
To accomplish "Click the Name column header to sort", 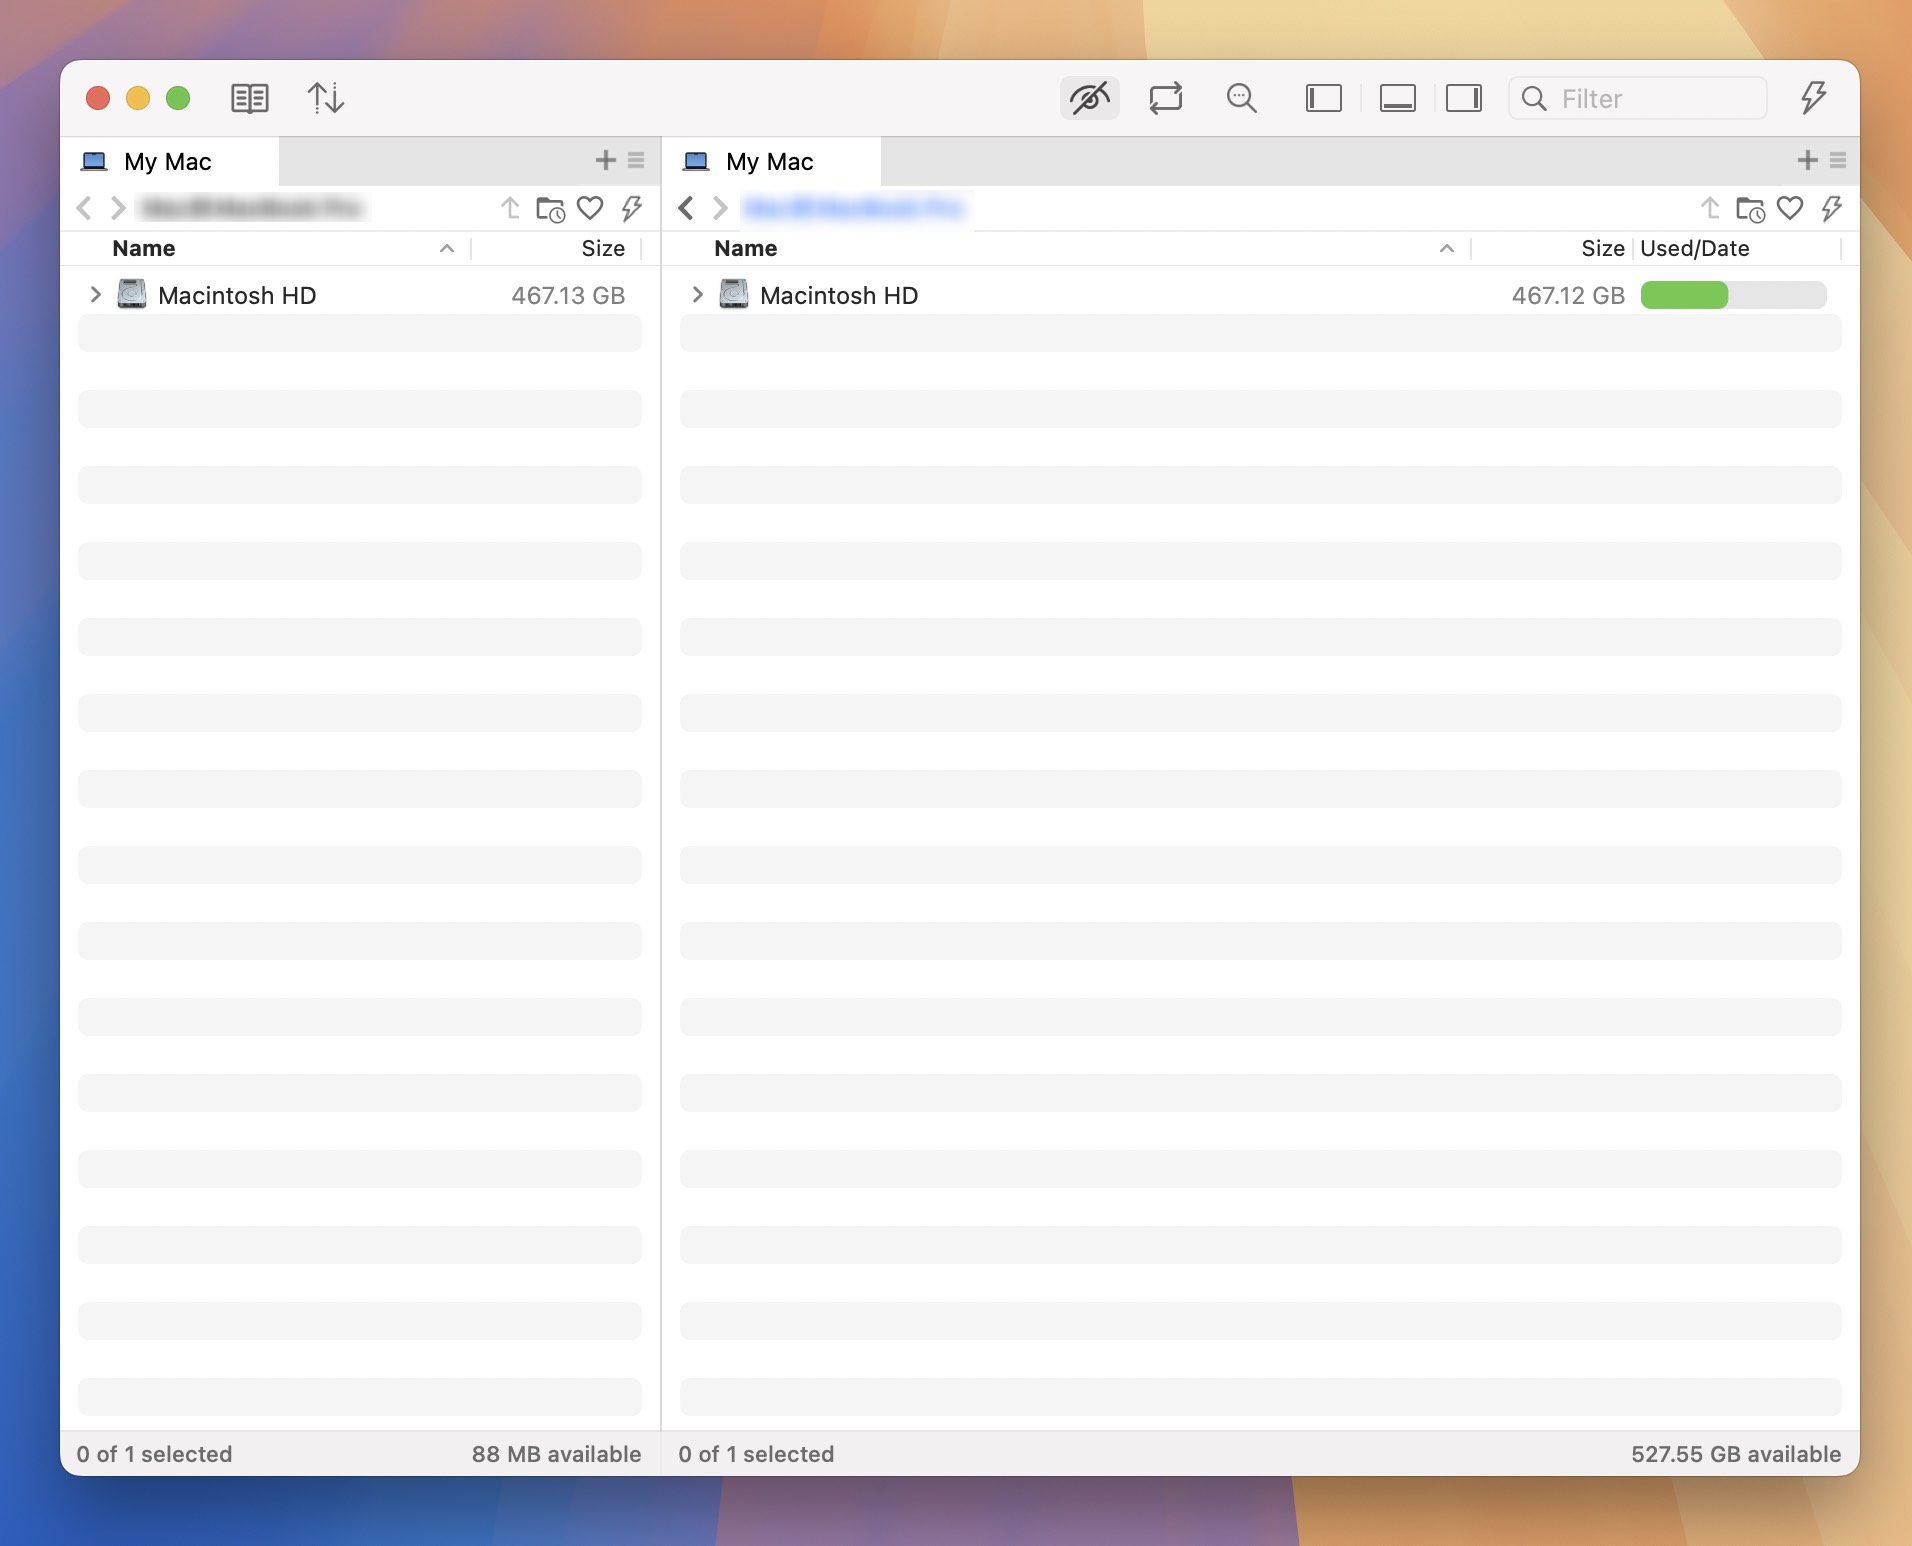I will tap(143, 248).
